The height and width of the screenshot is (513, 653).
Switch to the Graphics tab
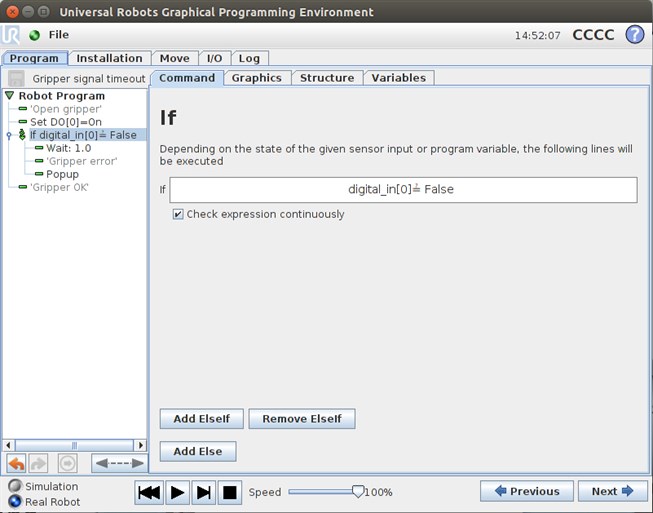click(x=257, y=78)
